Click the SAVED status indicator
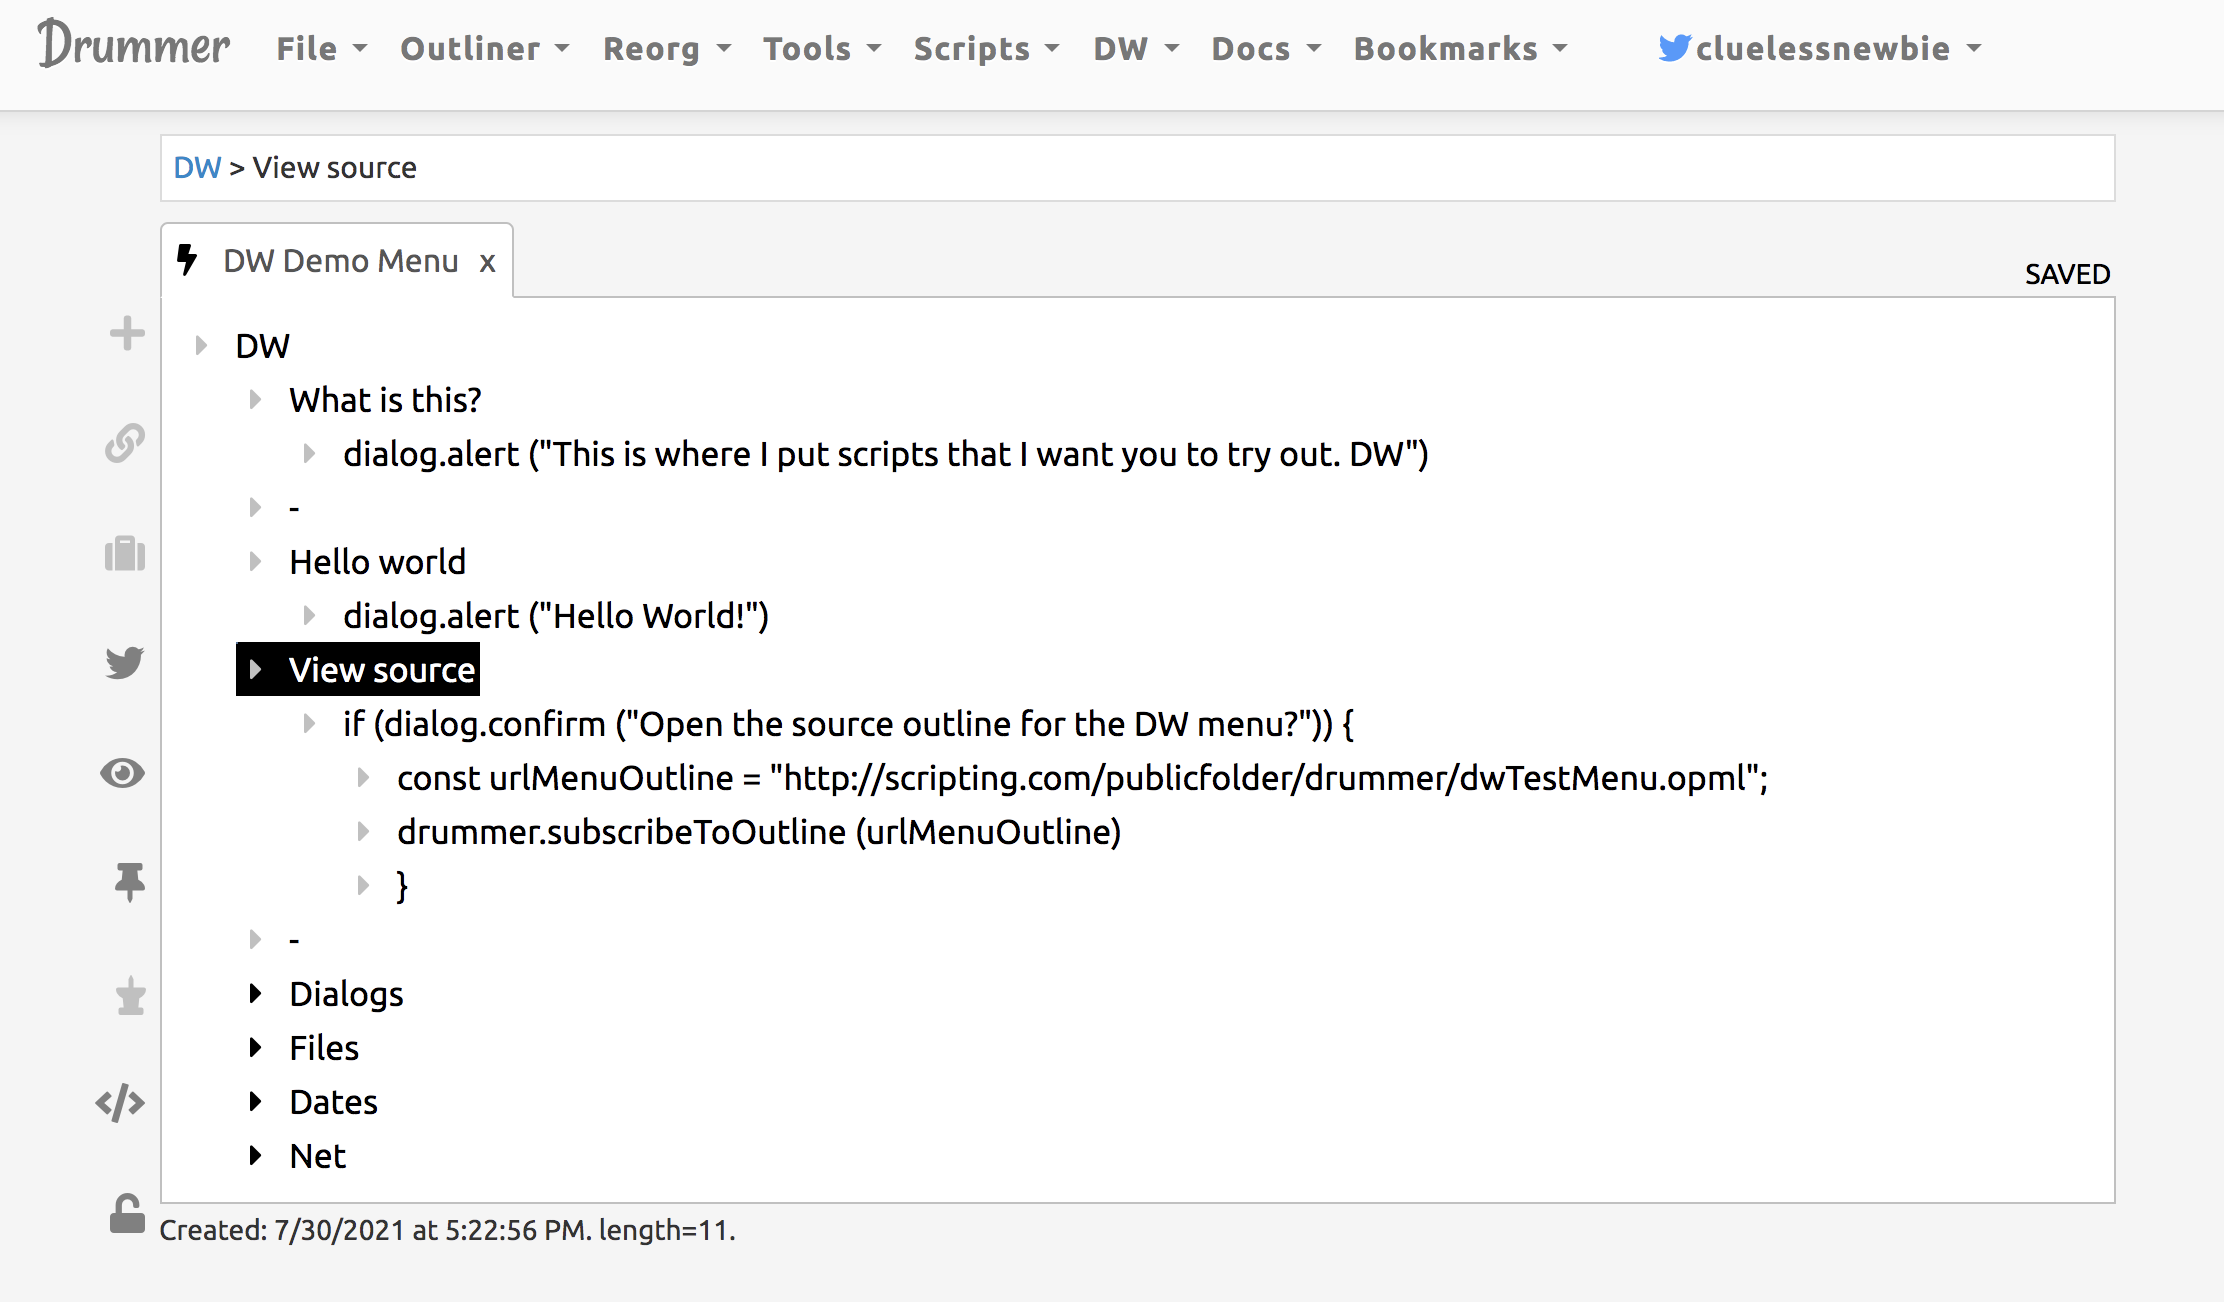The height and width of the screenshot is (1302, 2224). [x=2066, y=273]
